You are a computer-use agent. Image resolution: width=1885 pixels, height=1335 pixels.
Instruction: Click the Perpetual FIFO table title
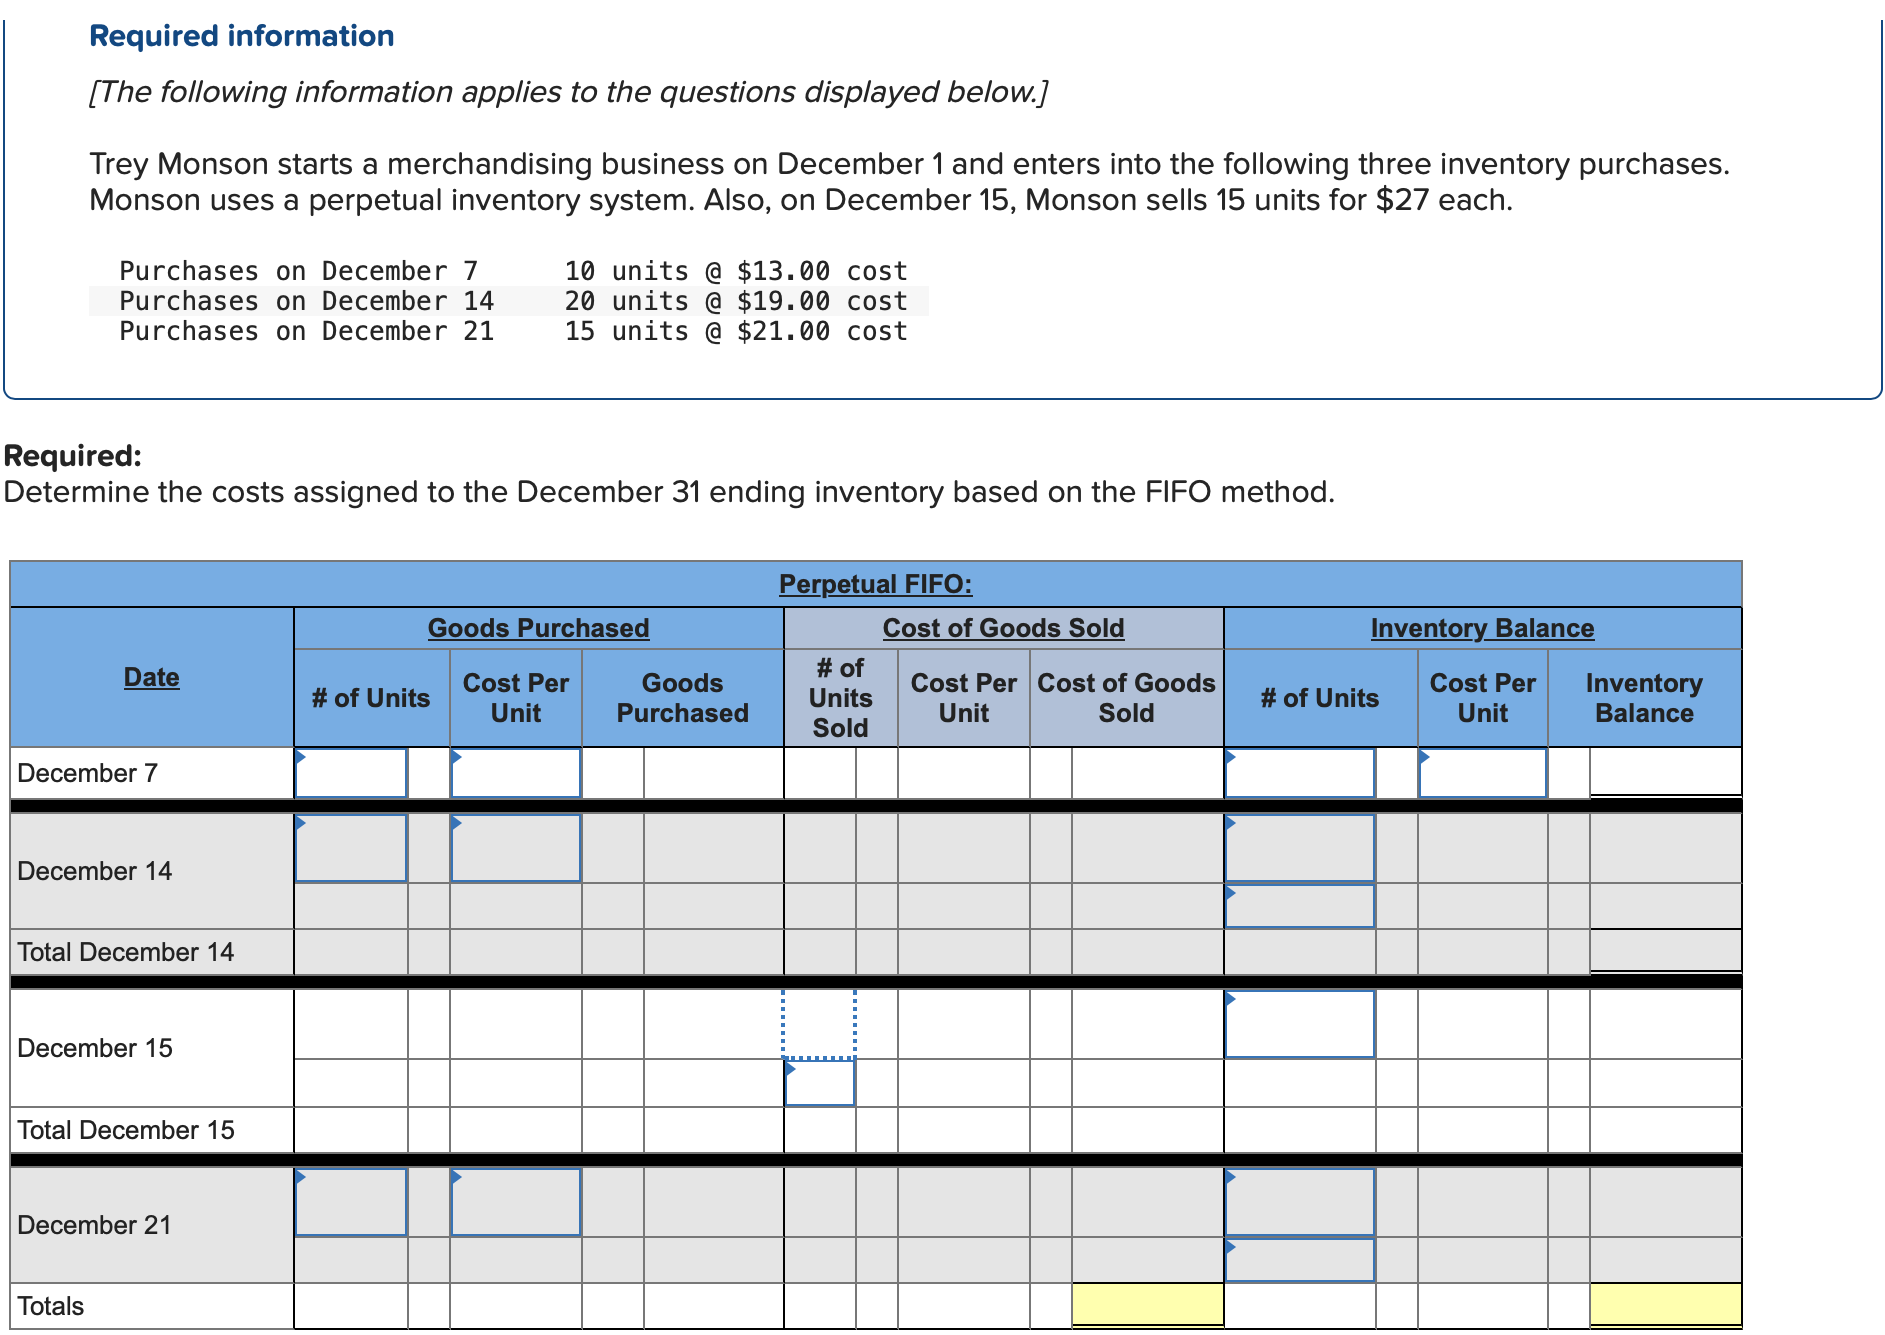[x=875, y=584]
